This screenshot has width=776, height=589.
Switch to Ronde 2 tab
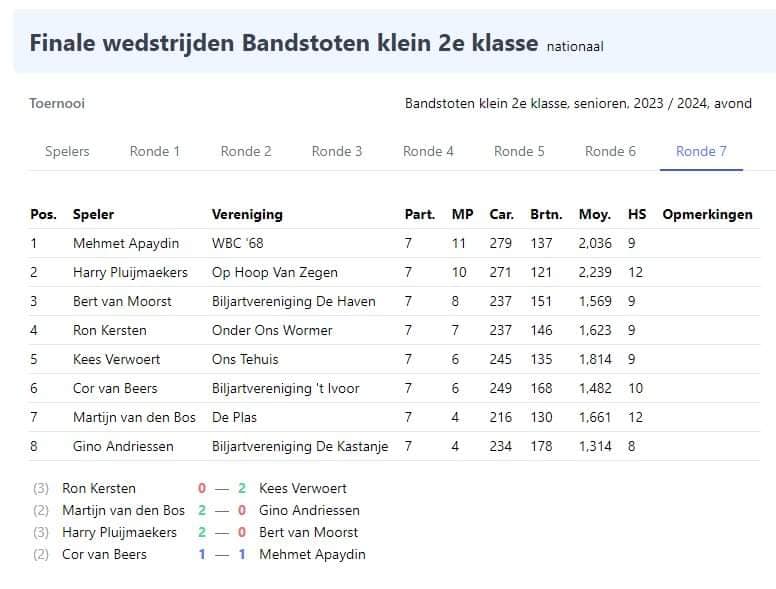pos(246,151)
